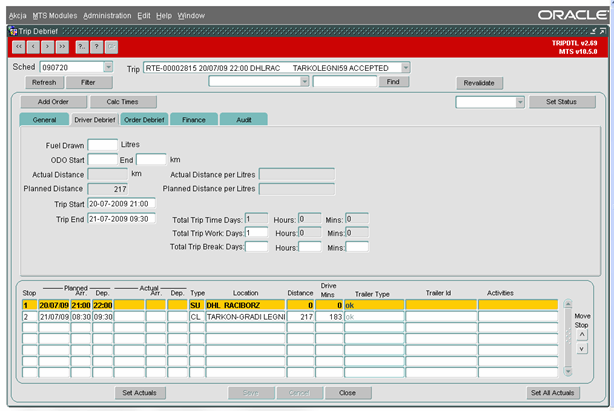Expand the Trip selection dropdown
Image resolution: width=614 pixels, height=411 pixels.
tap(406, 68)
